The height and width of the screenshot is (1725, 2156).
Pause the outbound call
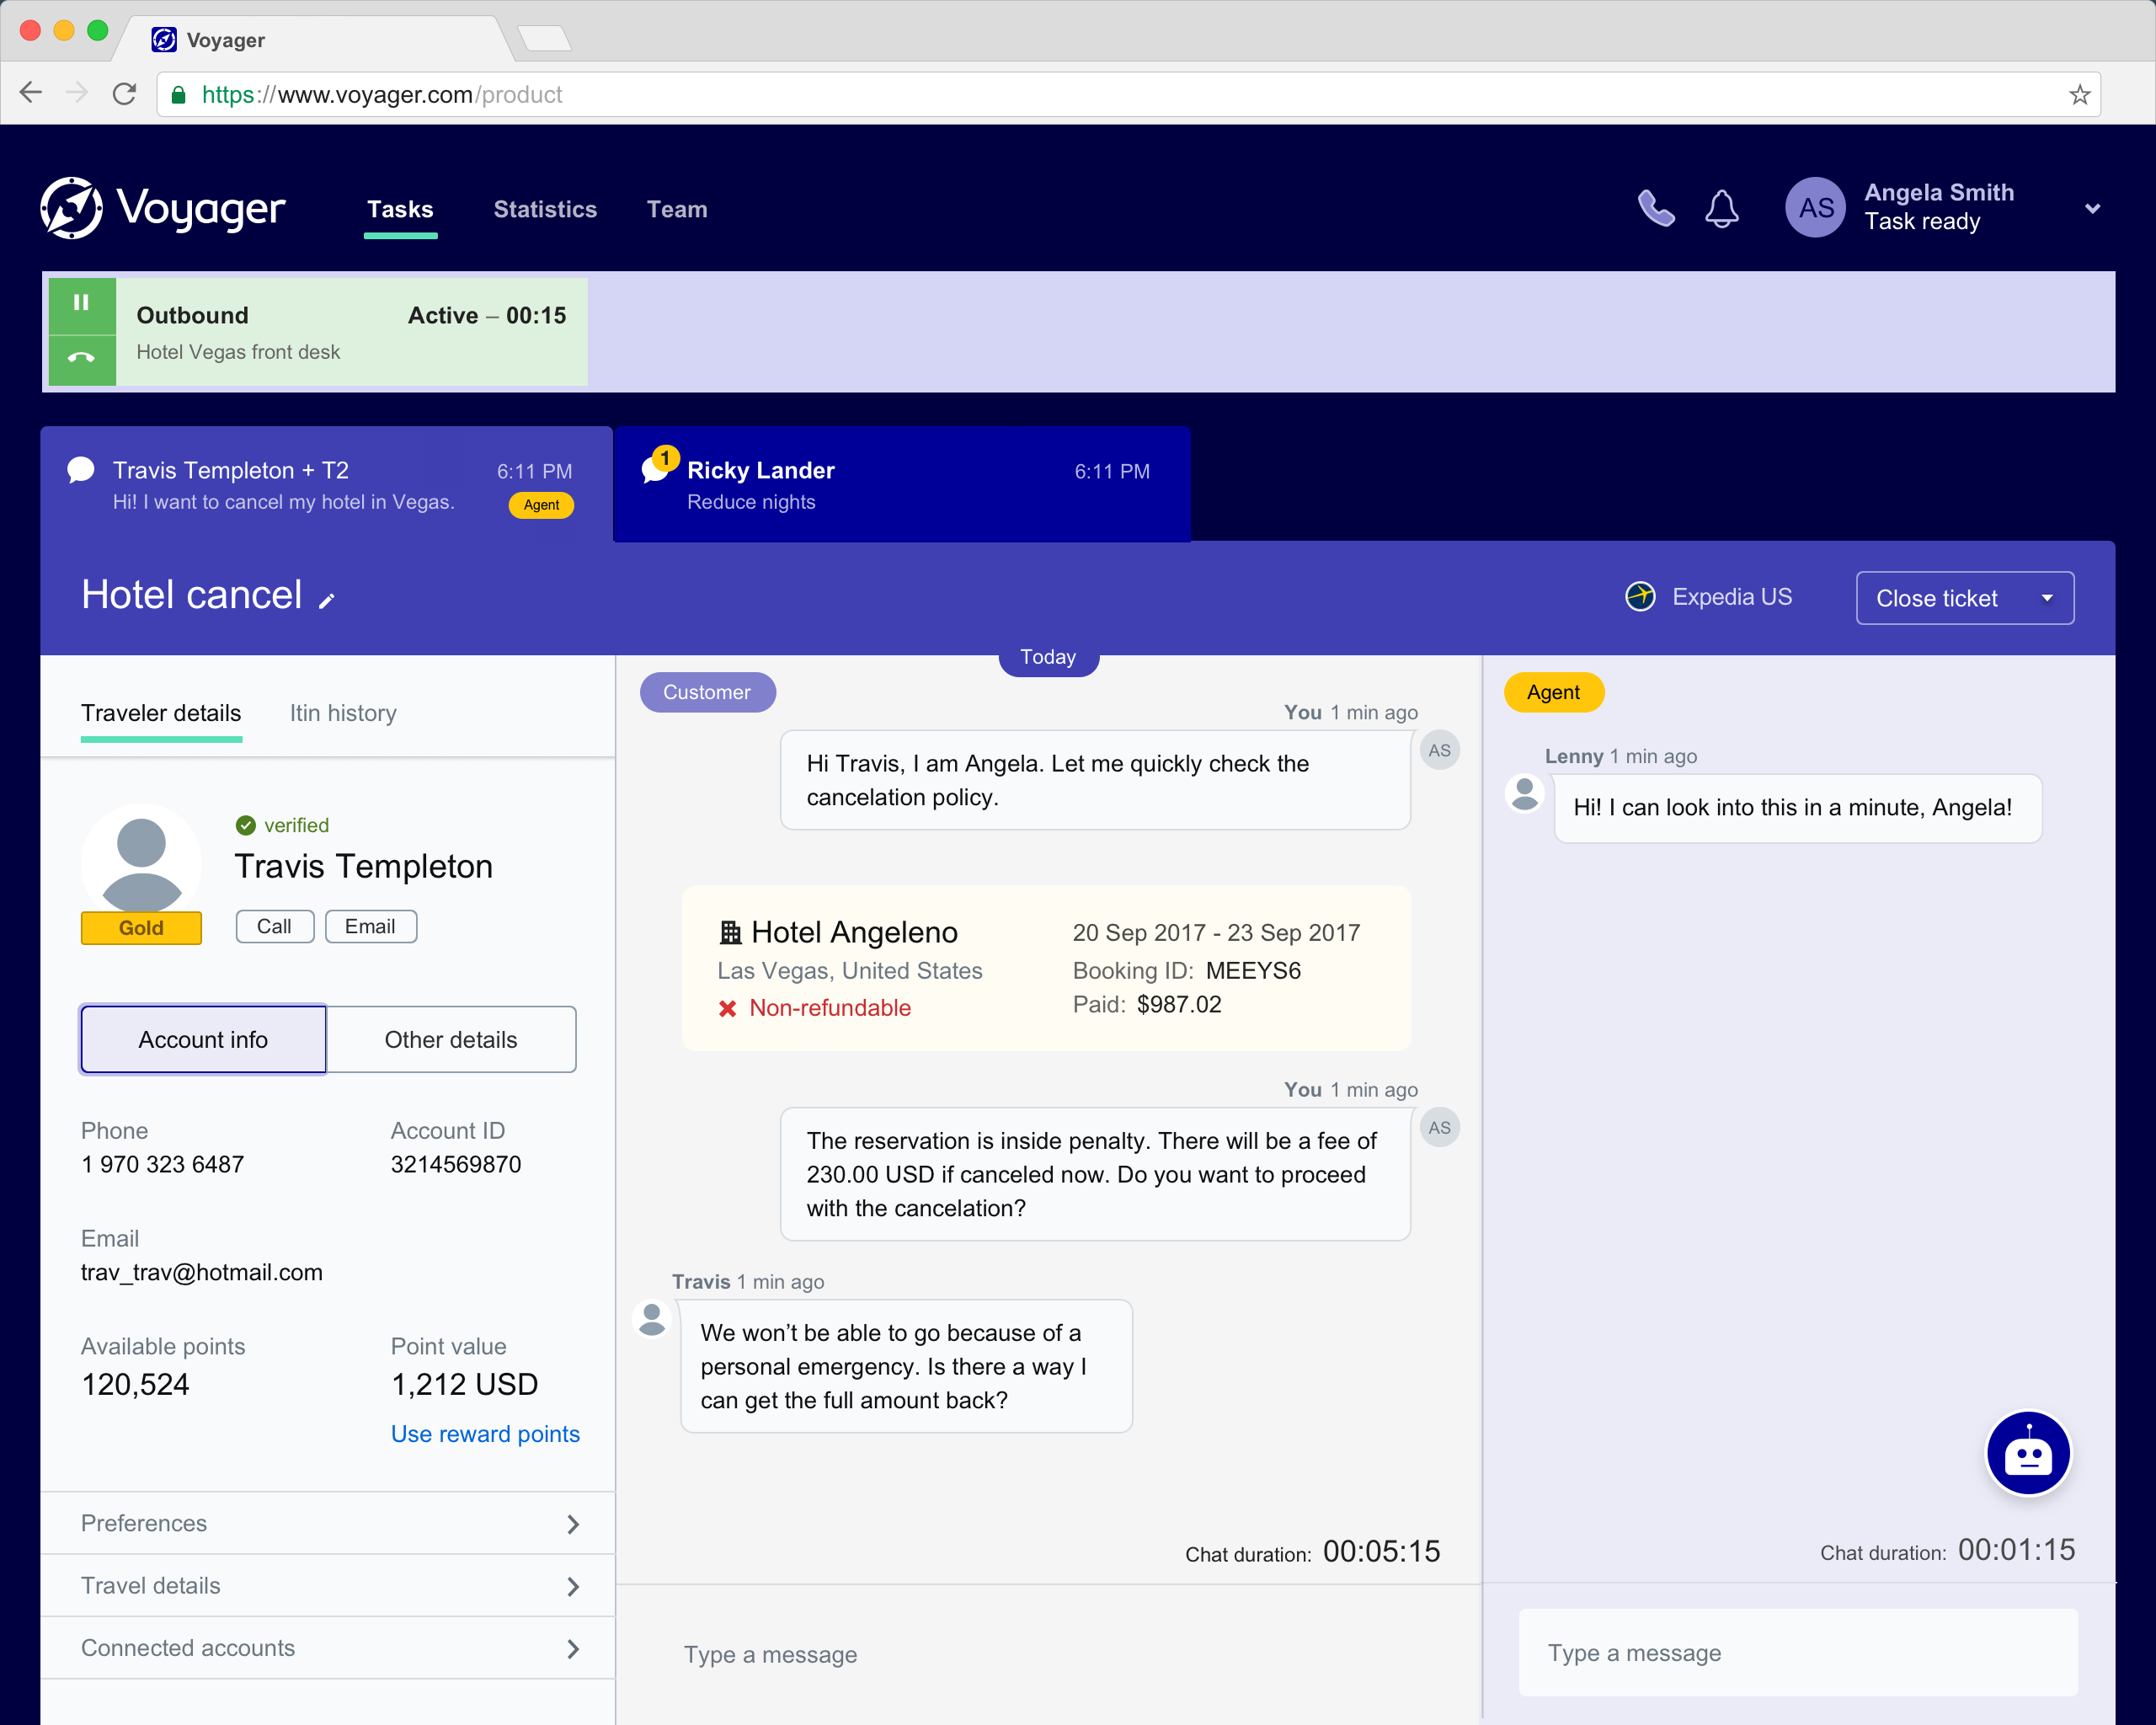tap(82, 302)
